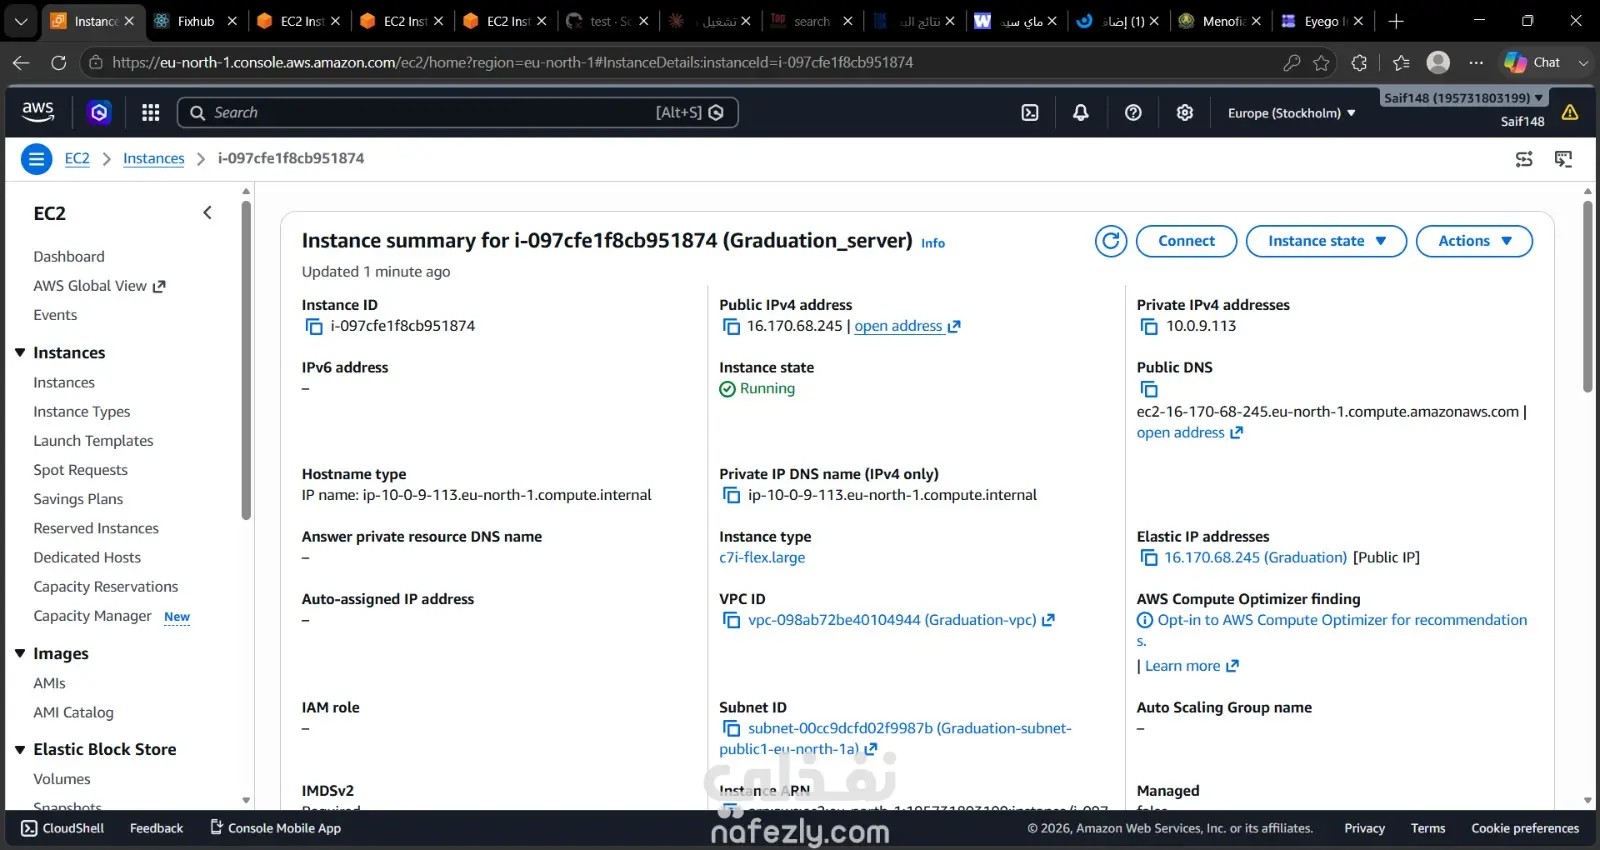The image size is (1600, 850).
Task: Open the Console Mobile App link
Action: click(x=275, y=828)
